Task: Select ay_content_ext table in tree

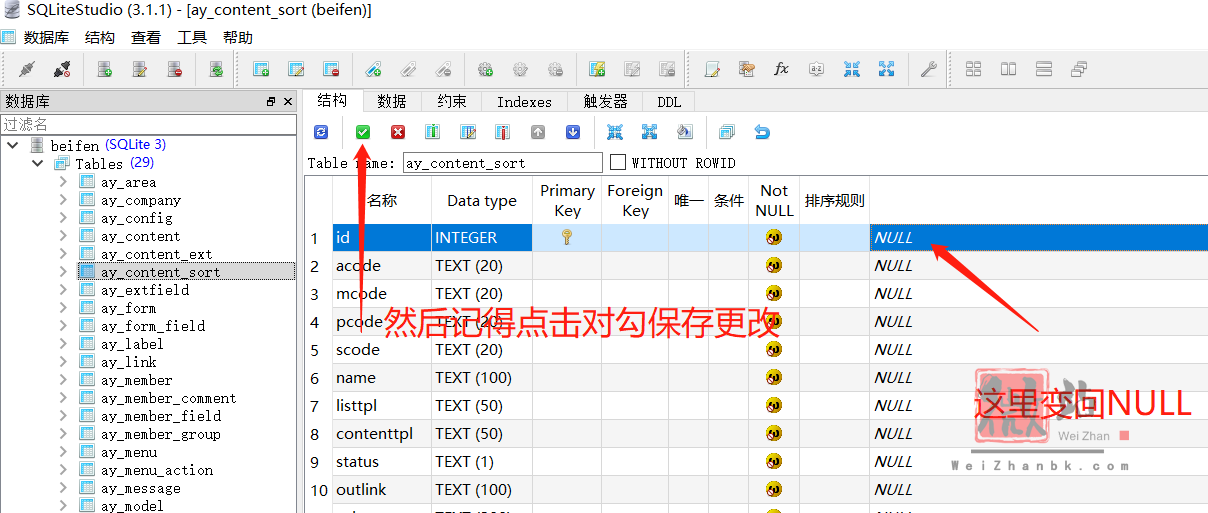Action: 156,254
